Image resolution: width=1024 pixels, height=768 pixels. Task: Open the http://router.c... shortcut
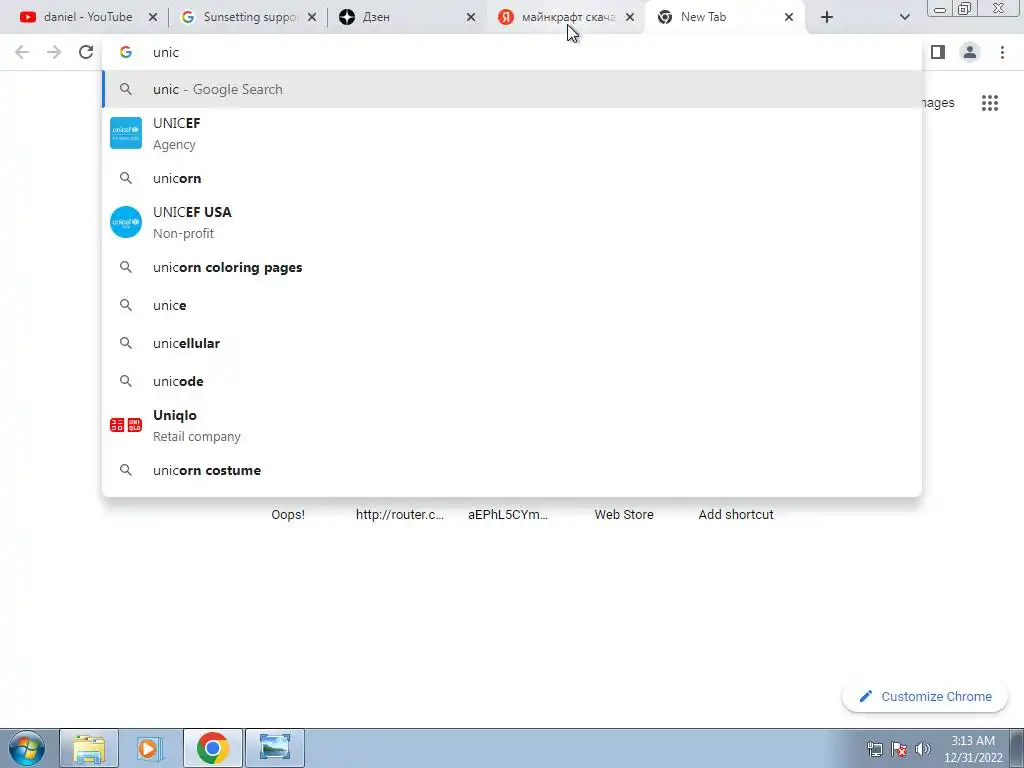400,515
